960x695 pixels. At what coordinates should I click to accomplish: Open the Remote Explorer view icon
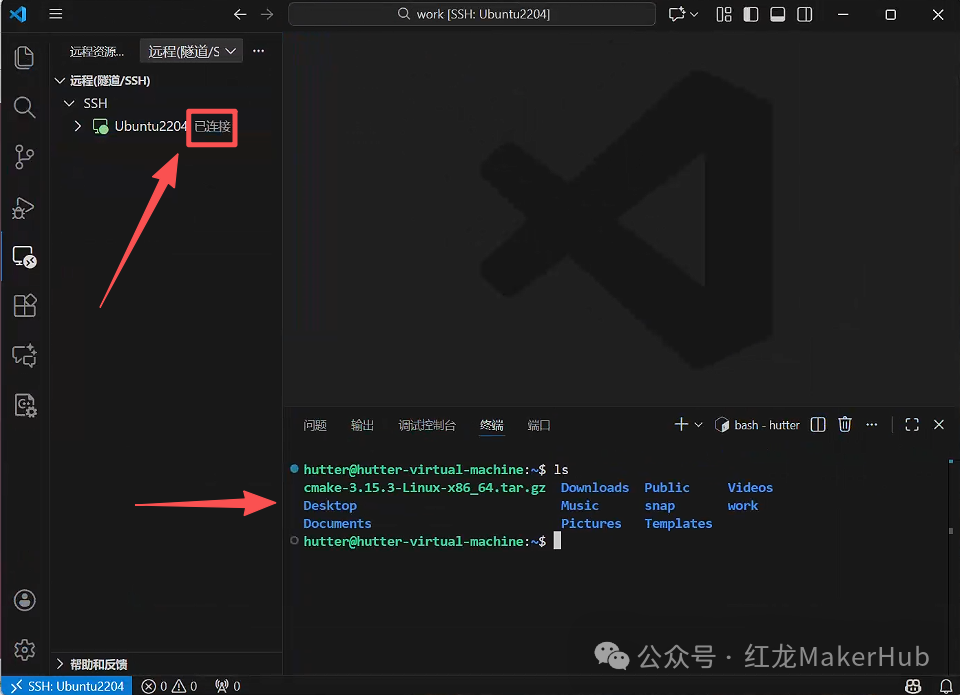tap(24, 257)
